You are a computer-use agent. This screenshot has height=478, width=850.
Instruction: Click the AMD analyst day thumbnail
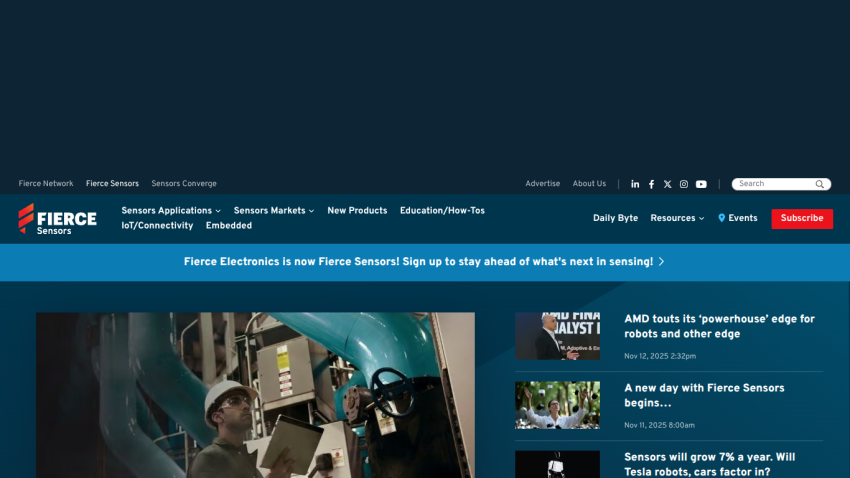pyautogui.click(x=557, y=336)
